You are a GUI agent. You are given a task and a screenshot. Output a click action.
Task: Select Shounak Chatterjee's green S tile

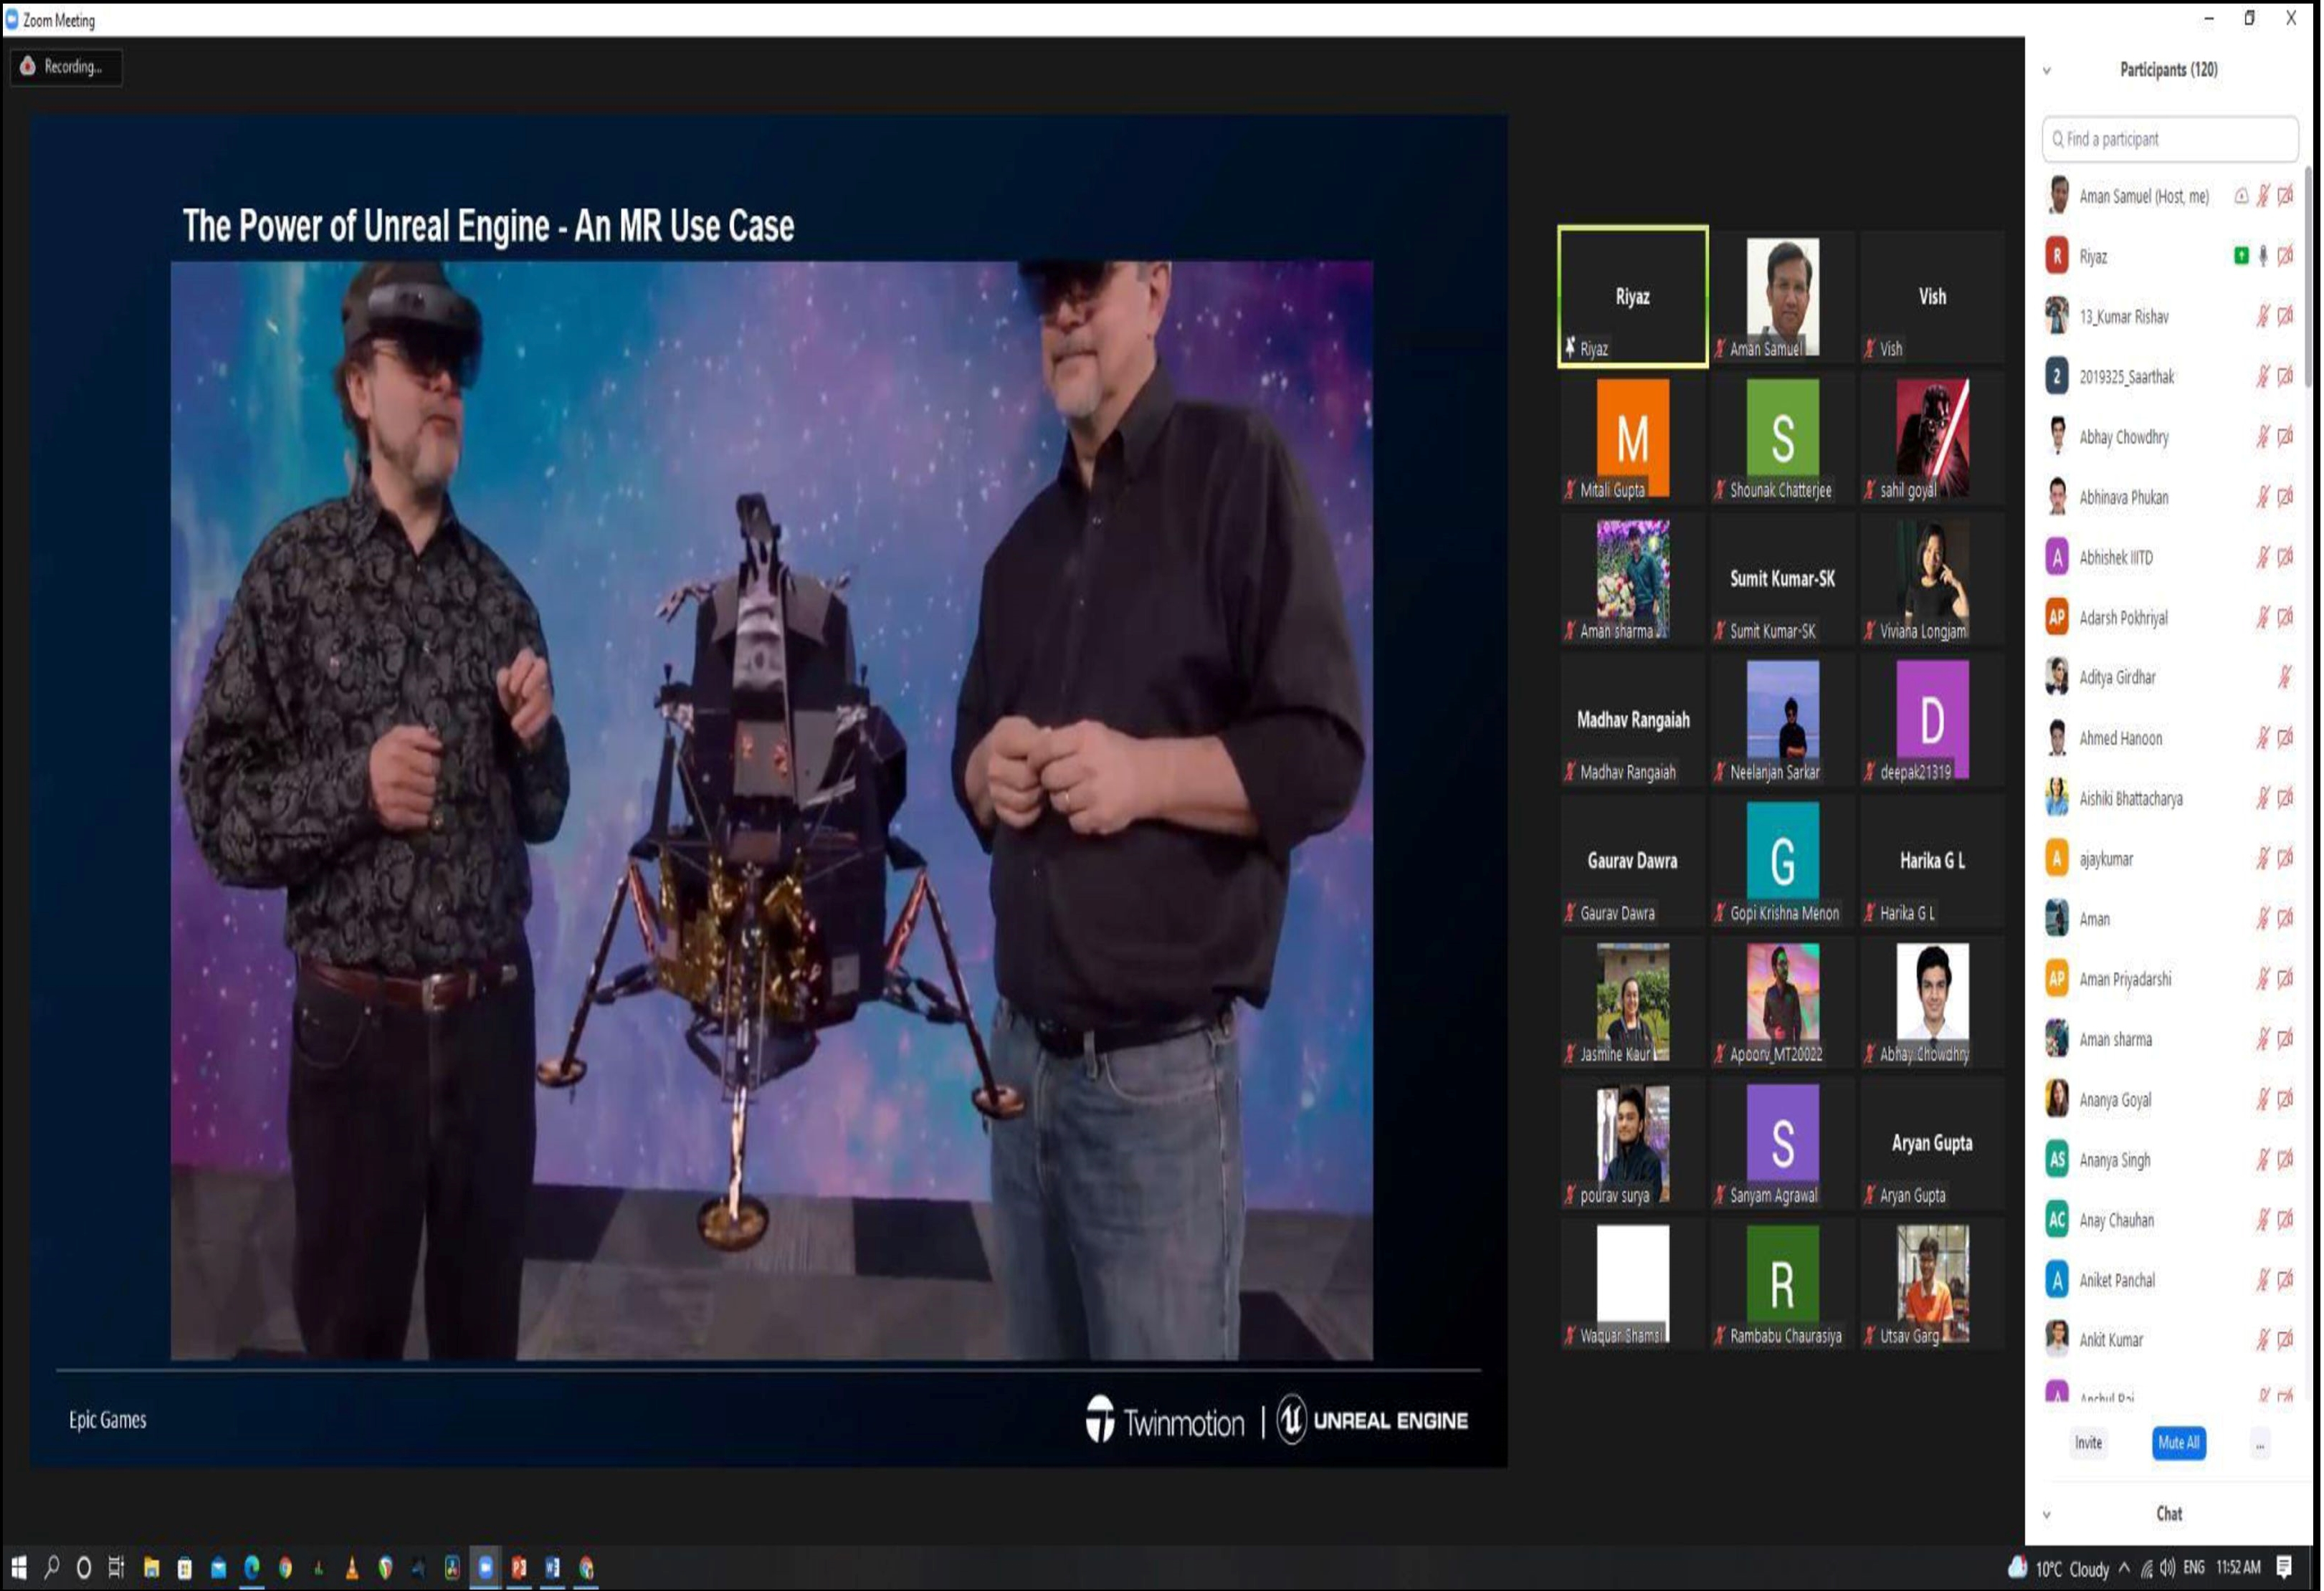[x=1782, y=438]
